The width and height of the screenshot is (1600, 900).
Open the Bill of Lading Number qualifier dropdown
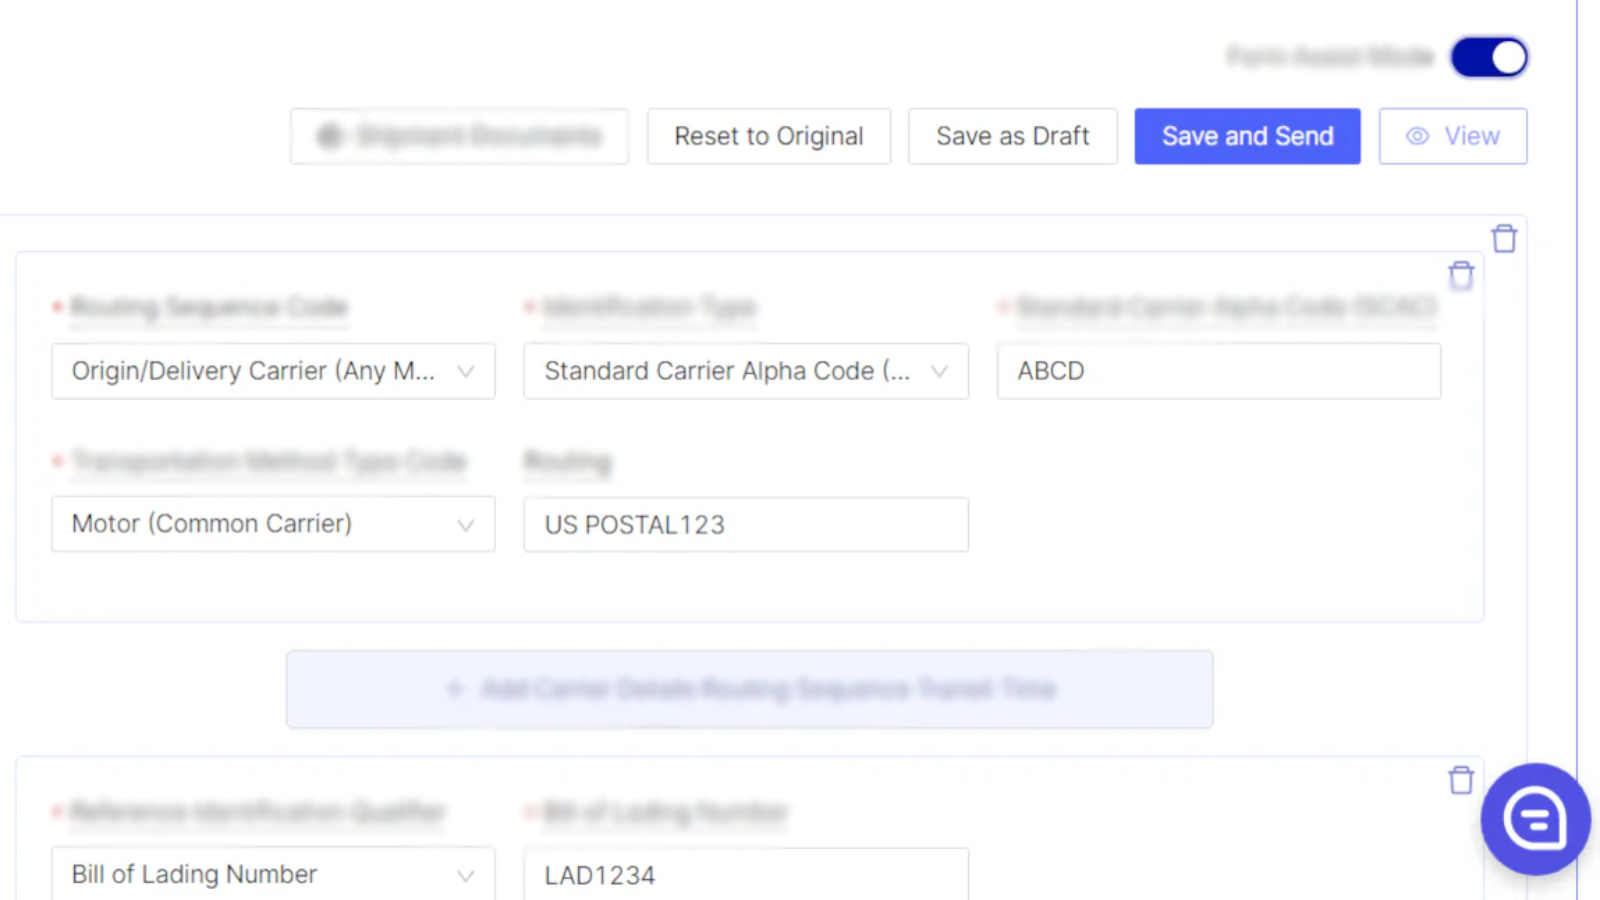273,874
